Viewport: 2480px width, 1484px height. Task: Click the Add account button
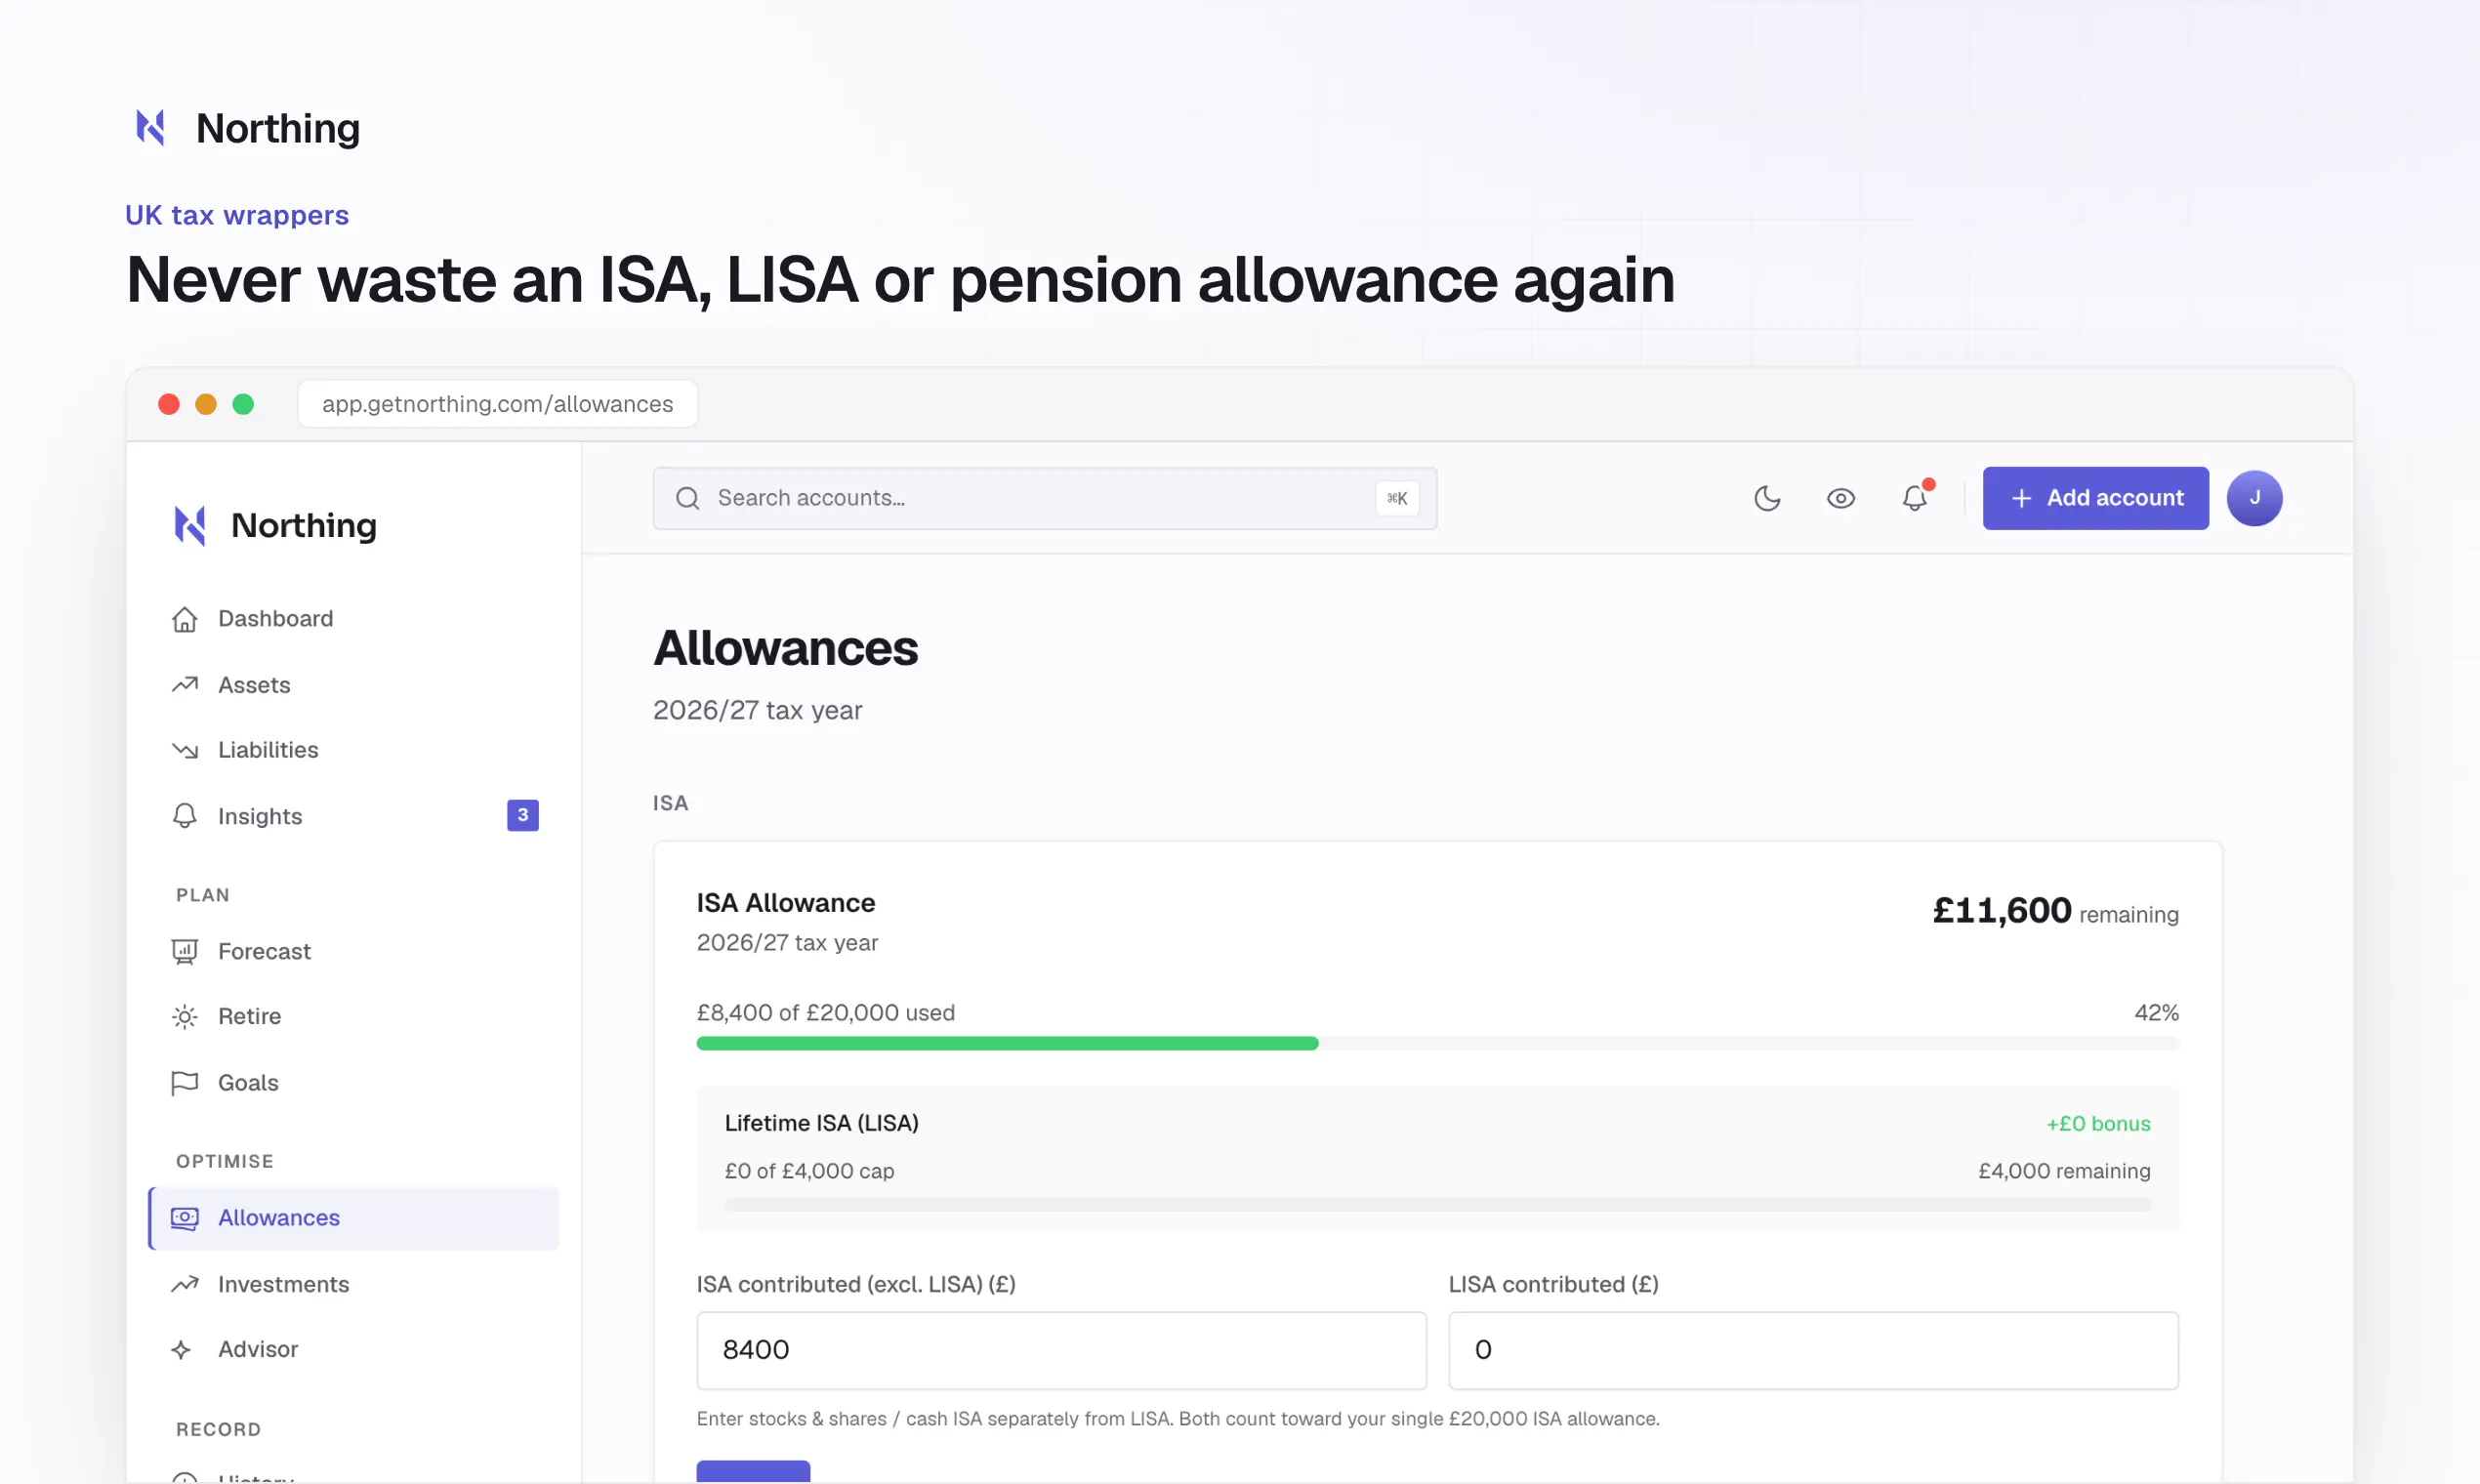pos(2095,498)
